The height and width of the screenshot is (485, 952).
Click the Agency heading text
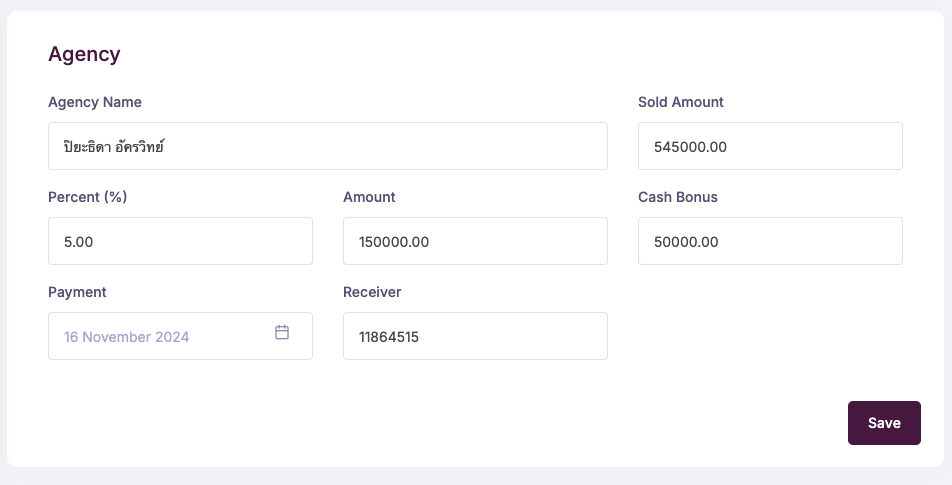(84, 54)
